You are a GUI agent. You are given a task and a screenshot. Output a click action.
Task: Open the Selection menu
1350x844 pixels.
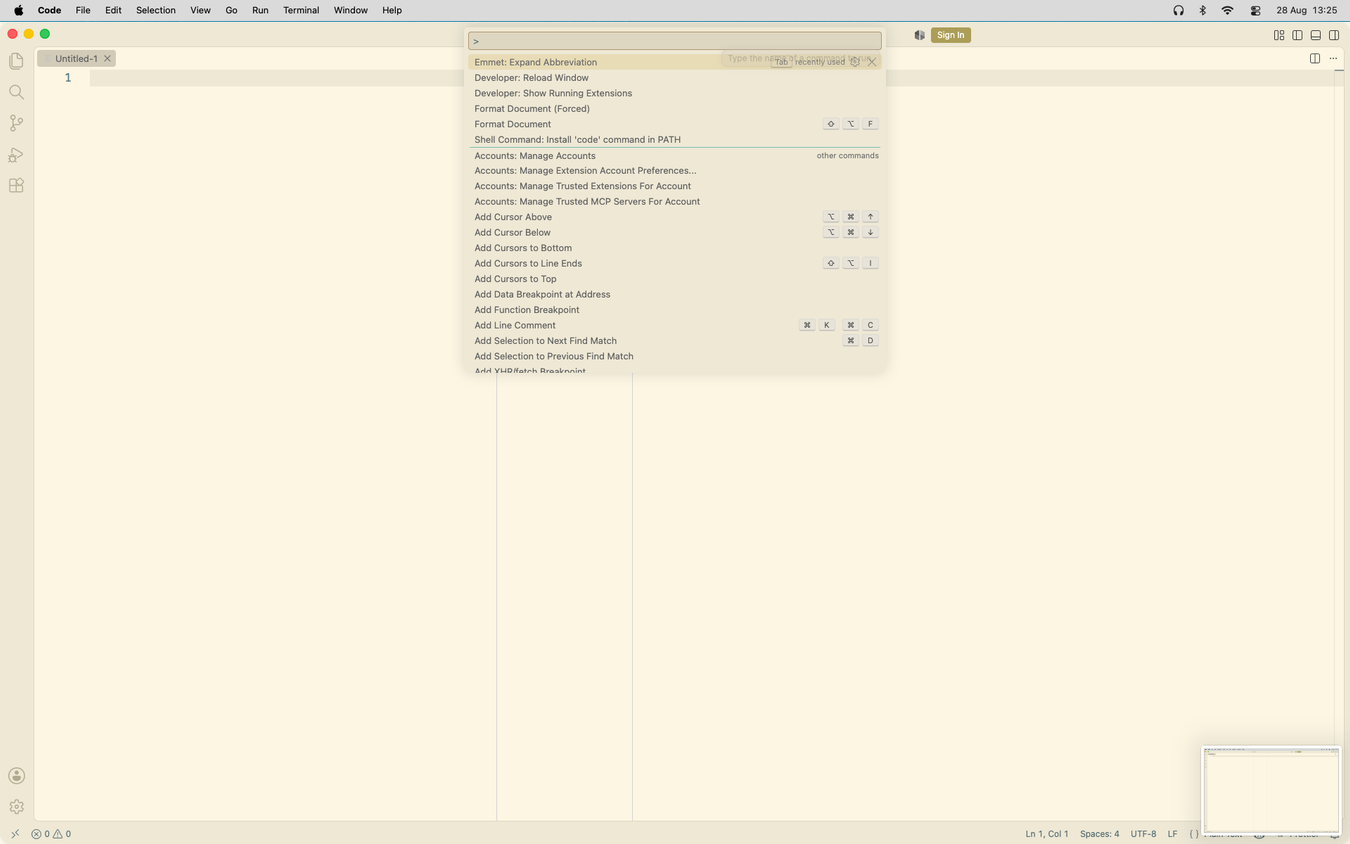[x=155, y=10]
